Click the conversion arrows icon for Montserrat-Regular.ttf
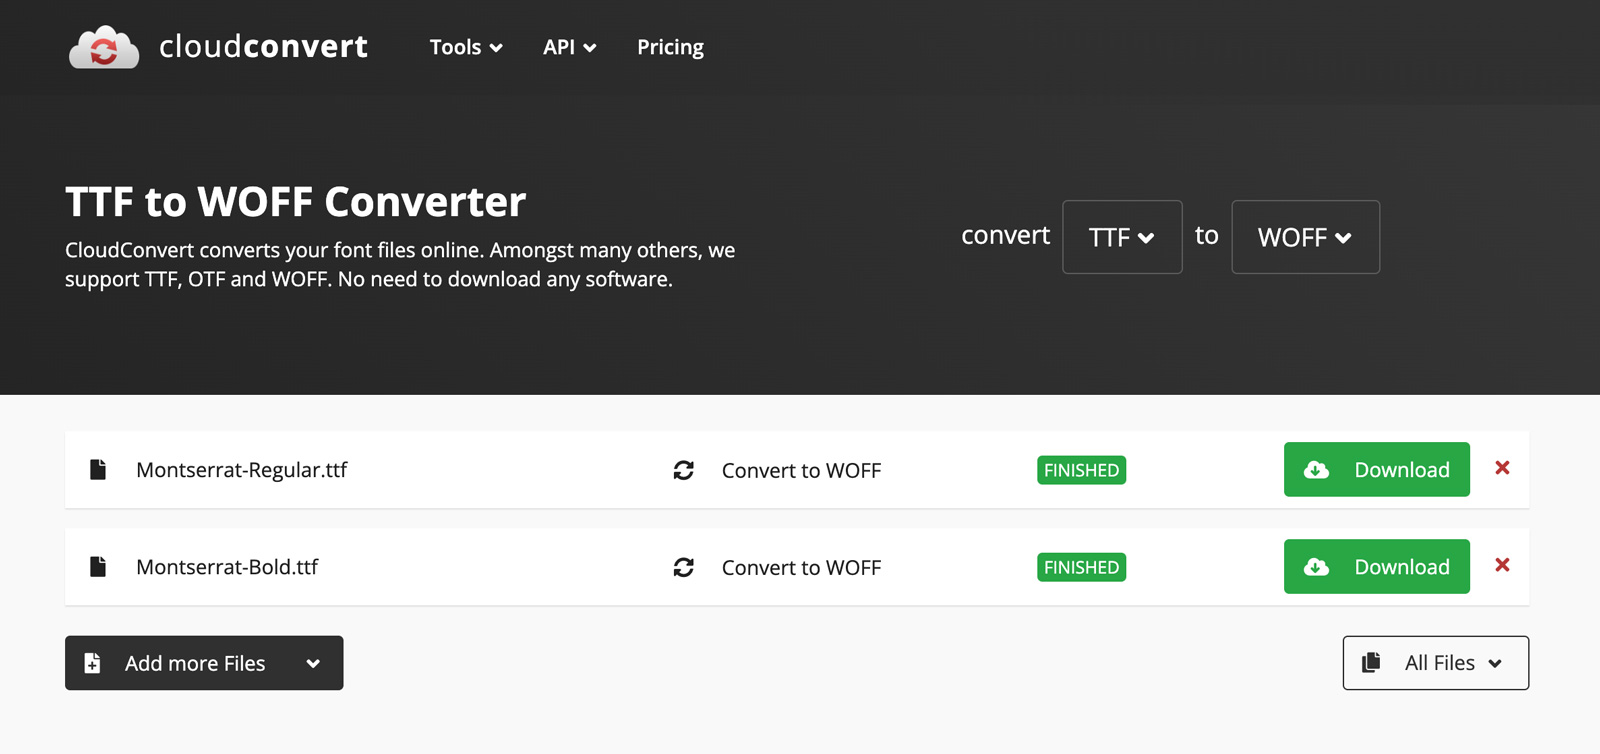Viewport: 1600px width, 754px height. (x=684, y=470)
